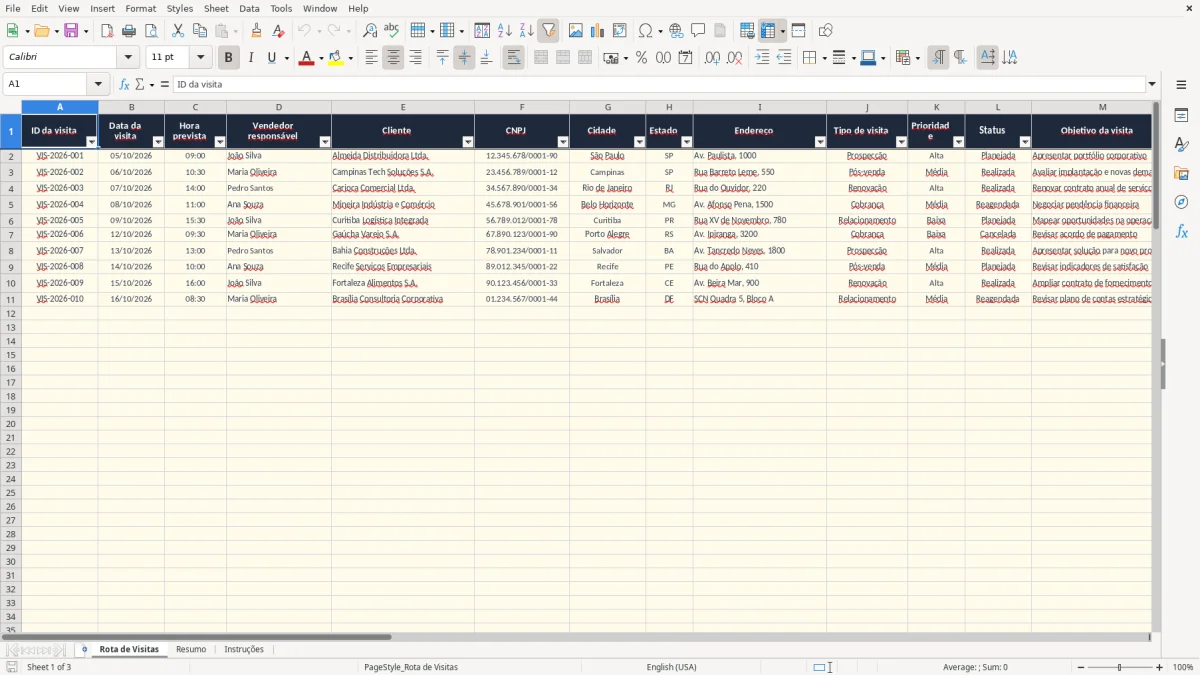Open the Format menu
1200x675 pixels.
point(141,8)
